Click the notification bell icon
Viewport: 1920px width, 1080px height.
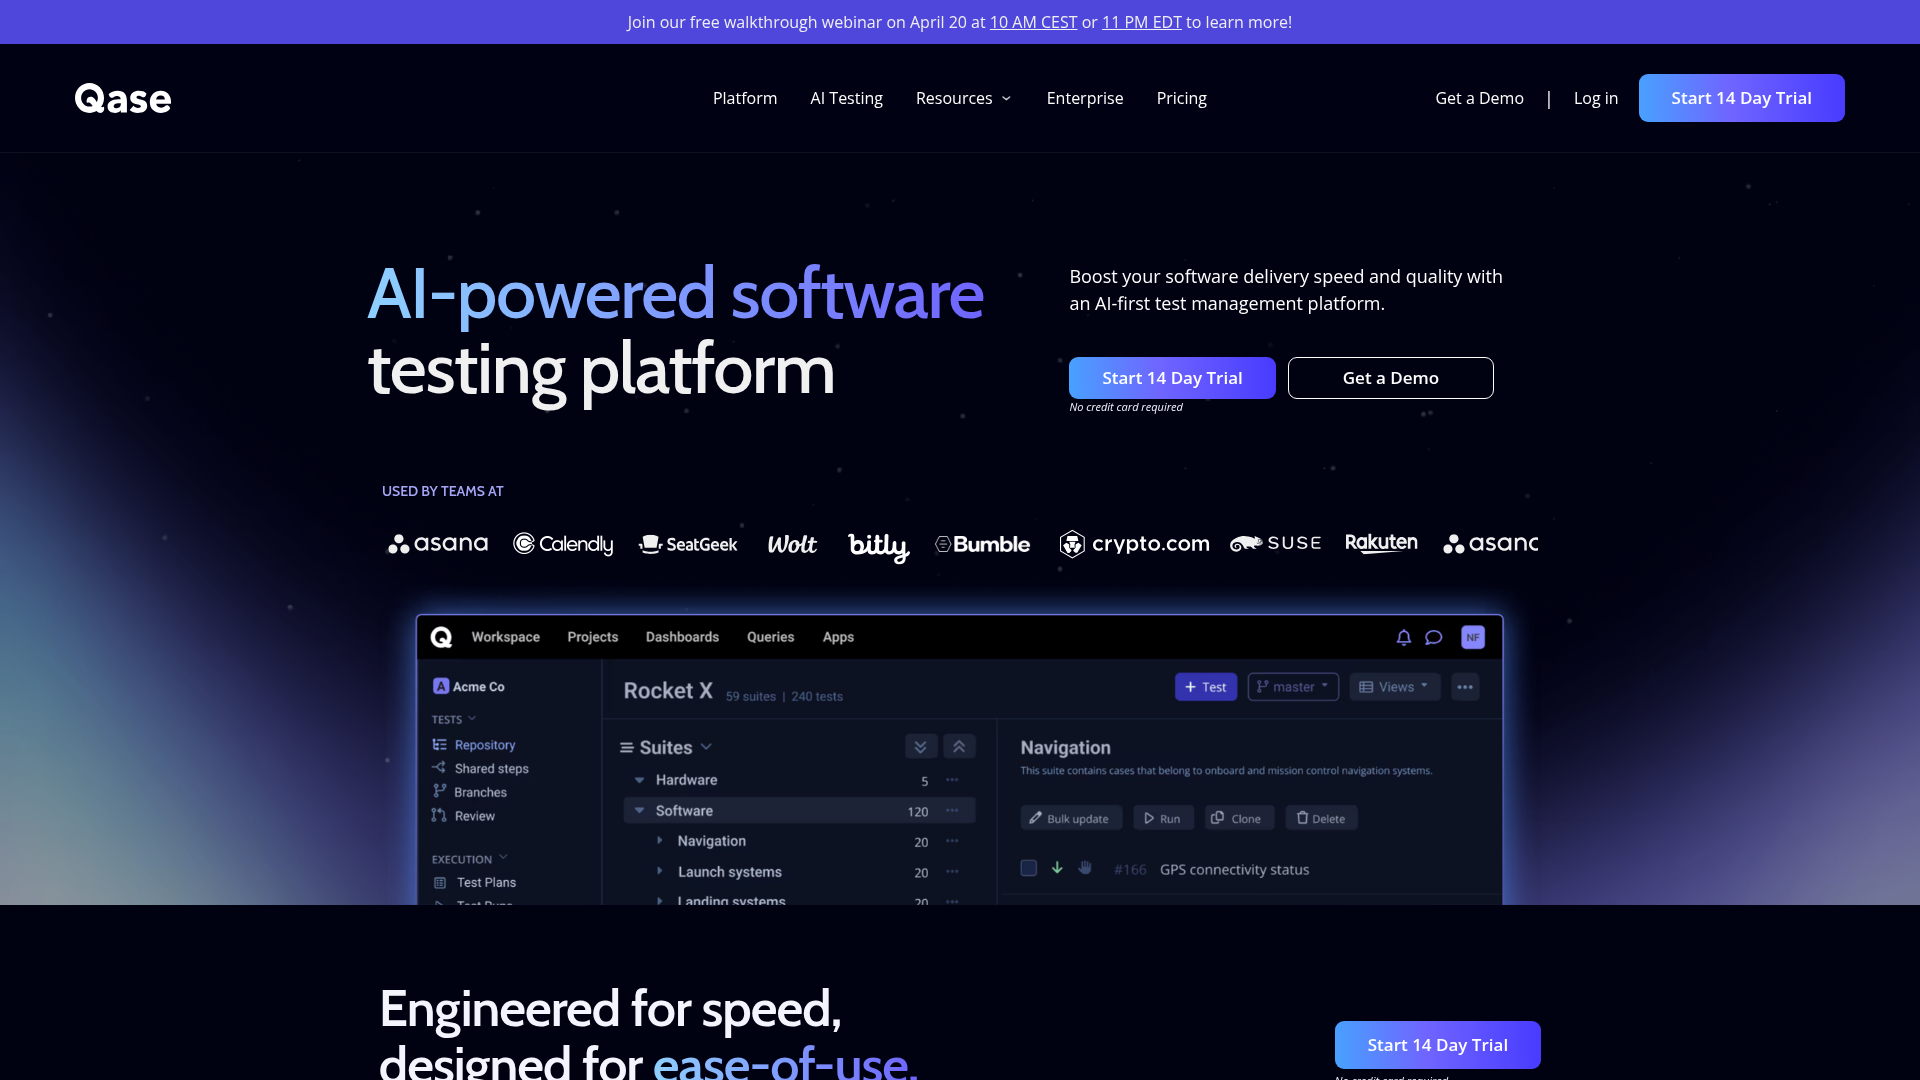pos(1404,638)
